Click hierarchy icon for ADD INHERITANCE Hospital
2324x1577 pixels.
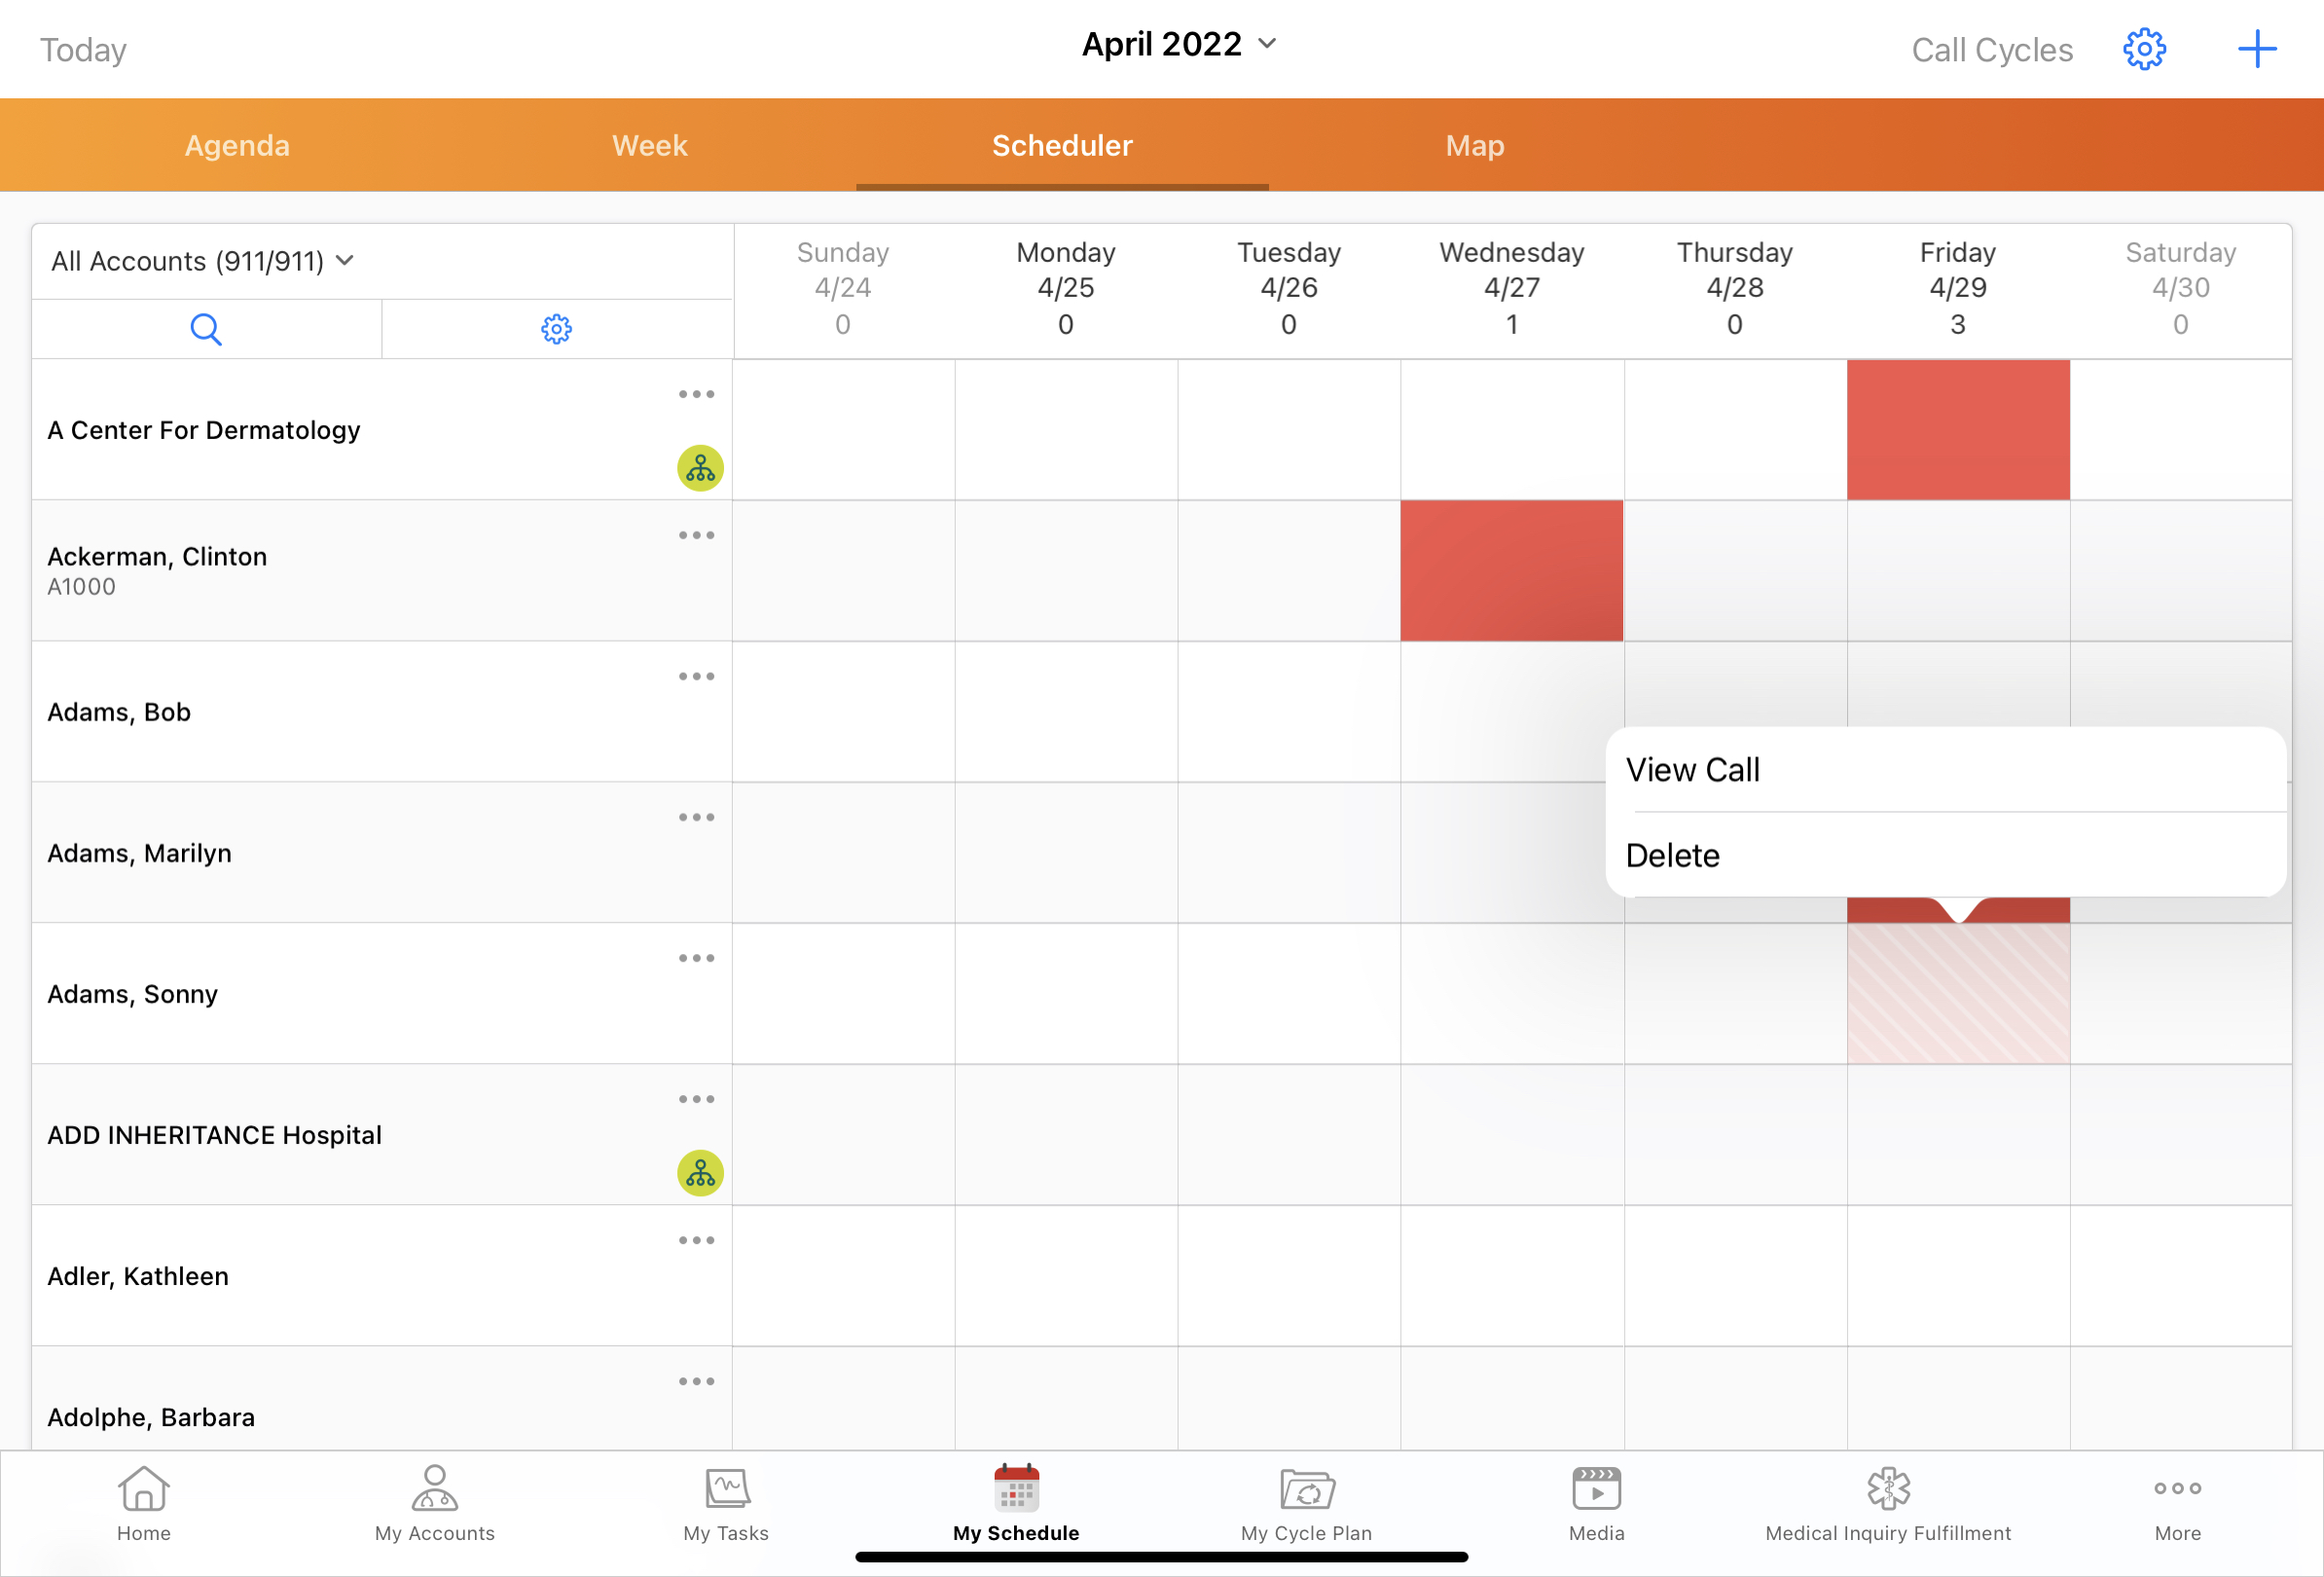(x=700, y=1173)
